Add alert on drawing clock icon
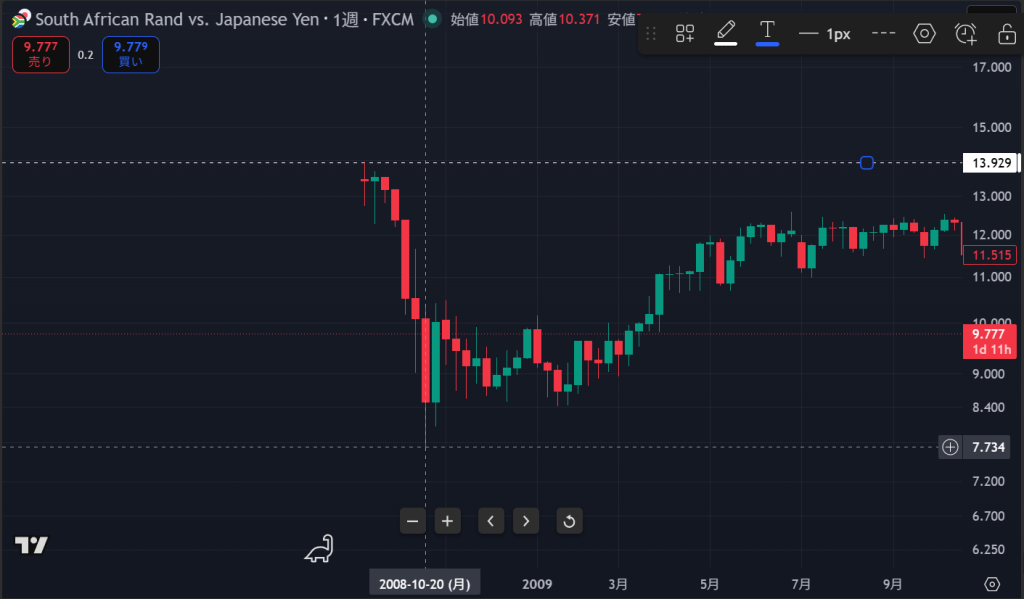This screenshot has height=599, width=1024. [965, 33]
